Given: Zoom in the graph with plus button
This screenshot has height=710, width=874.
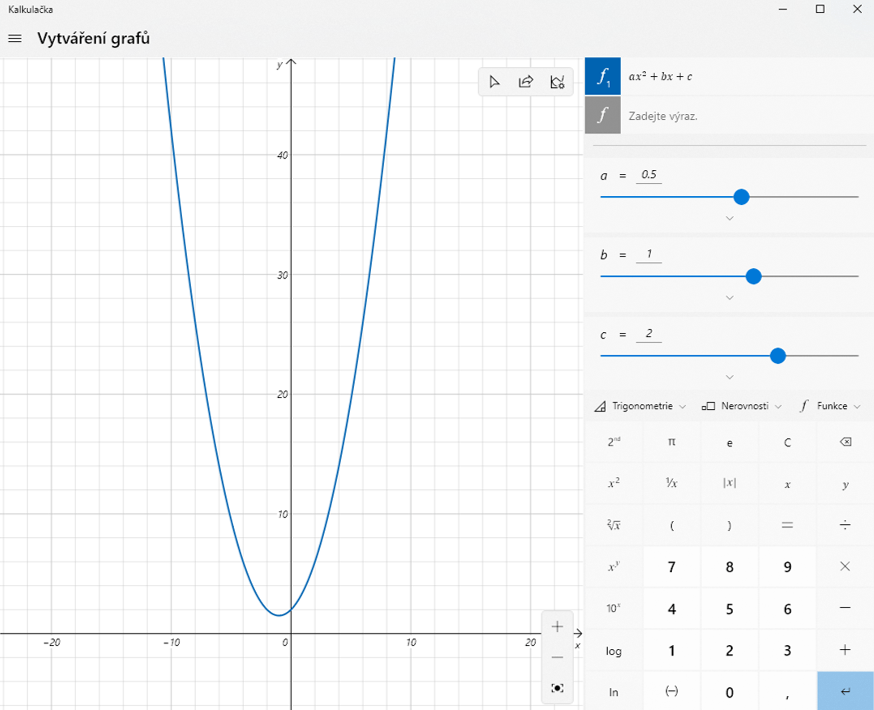Looking at the screenshot, I should [557, 627].
